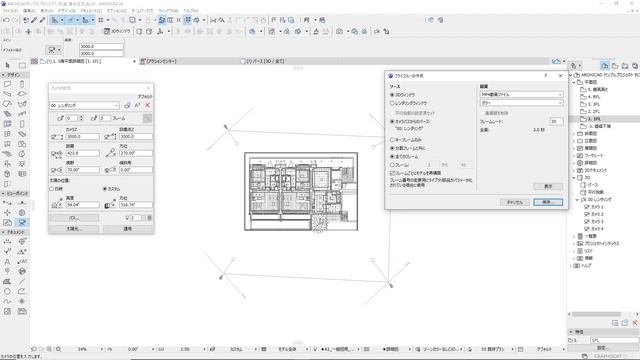The image size is (640, 360).
Task: Select the In-between Frames radio button
Action: coord(392,148)
